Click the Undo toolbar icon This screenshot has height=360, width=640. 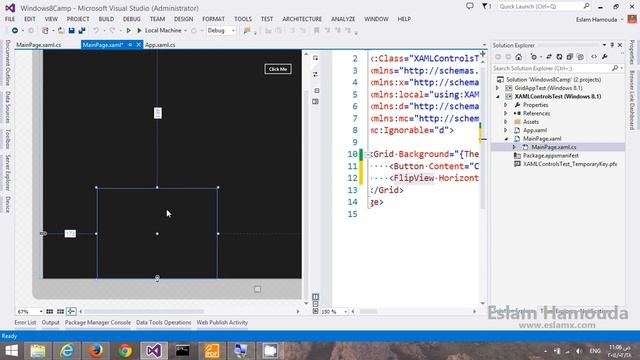pos(96,31)
